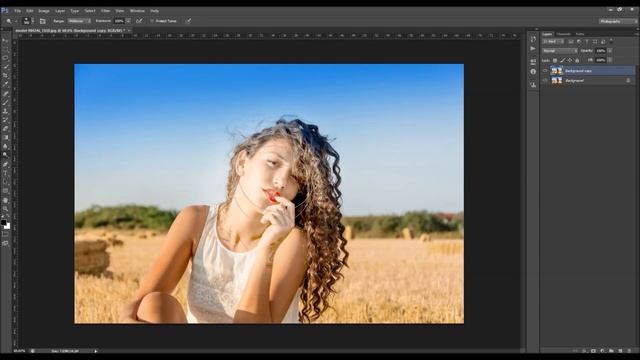Select the Brush tool
Screen dimensions: 640x360
pyautogui.click(x=5, y=102)
